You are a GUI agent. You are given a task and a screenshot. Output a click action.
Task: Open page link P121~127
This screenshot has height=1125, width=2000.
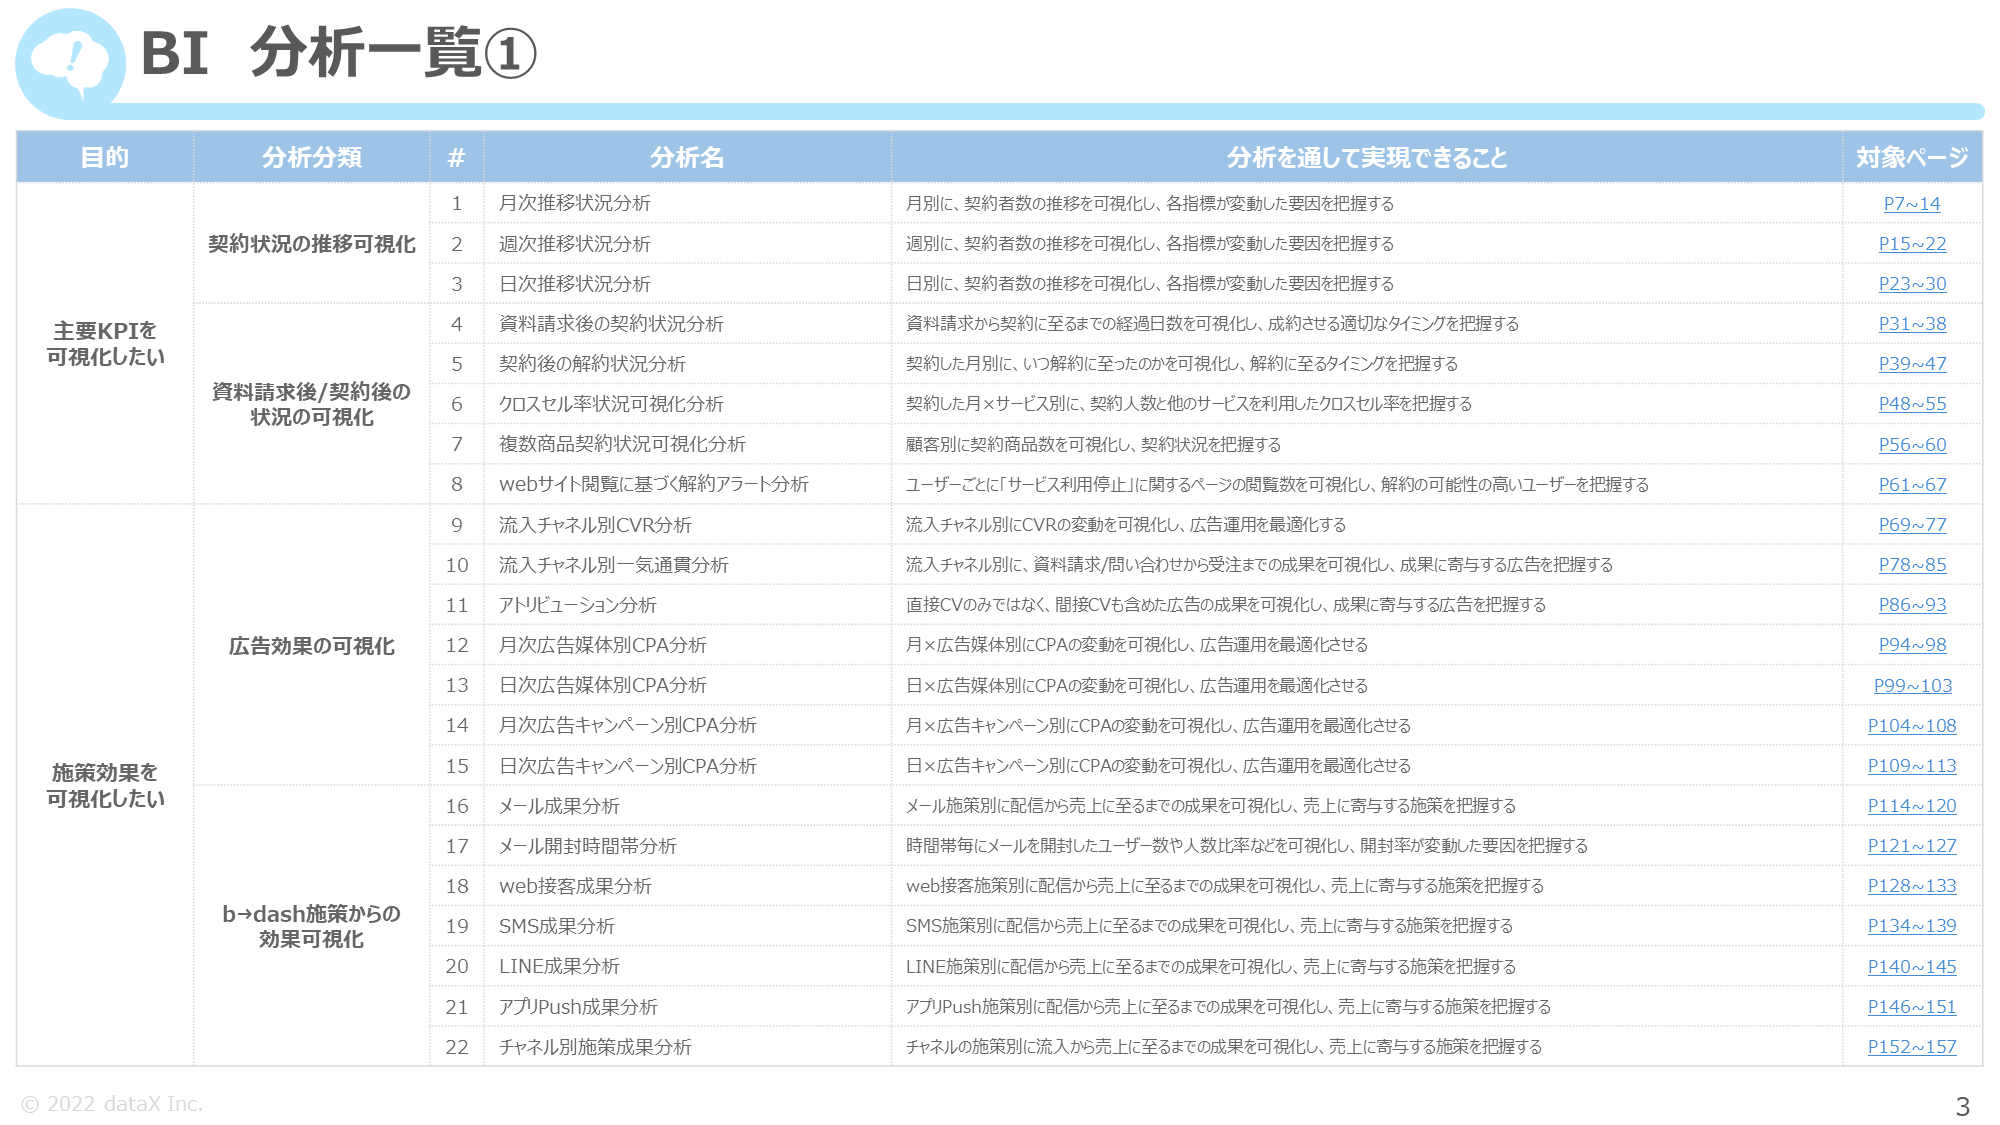1912,846
